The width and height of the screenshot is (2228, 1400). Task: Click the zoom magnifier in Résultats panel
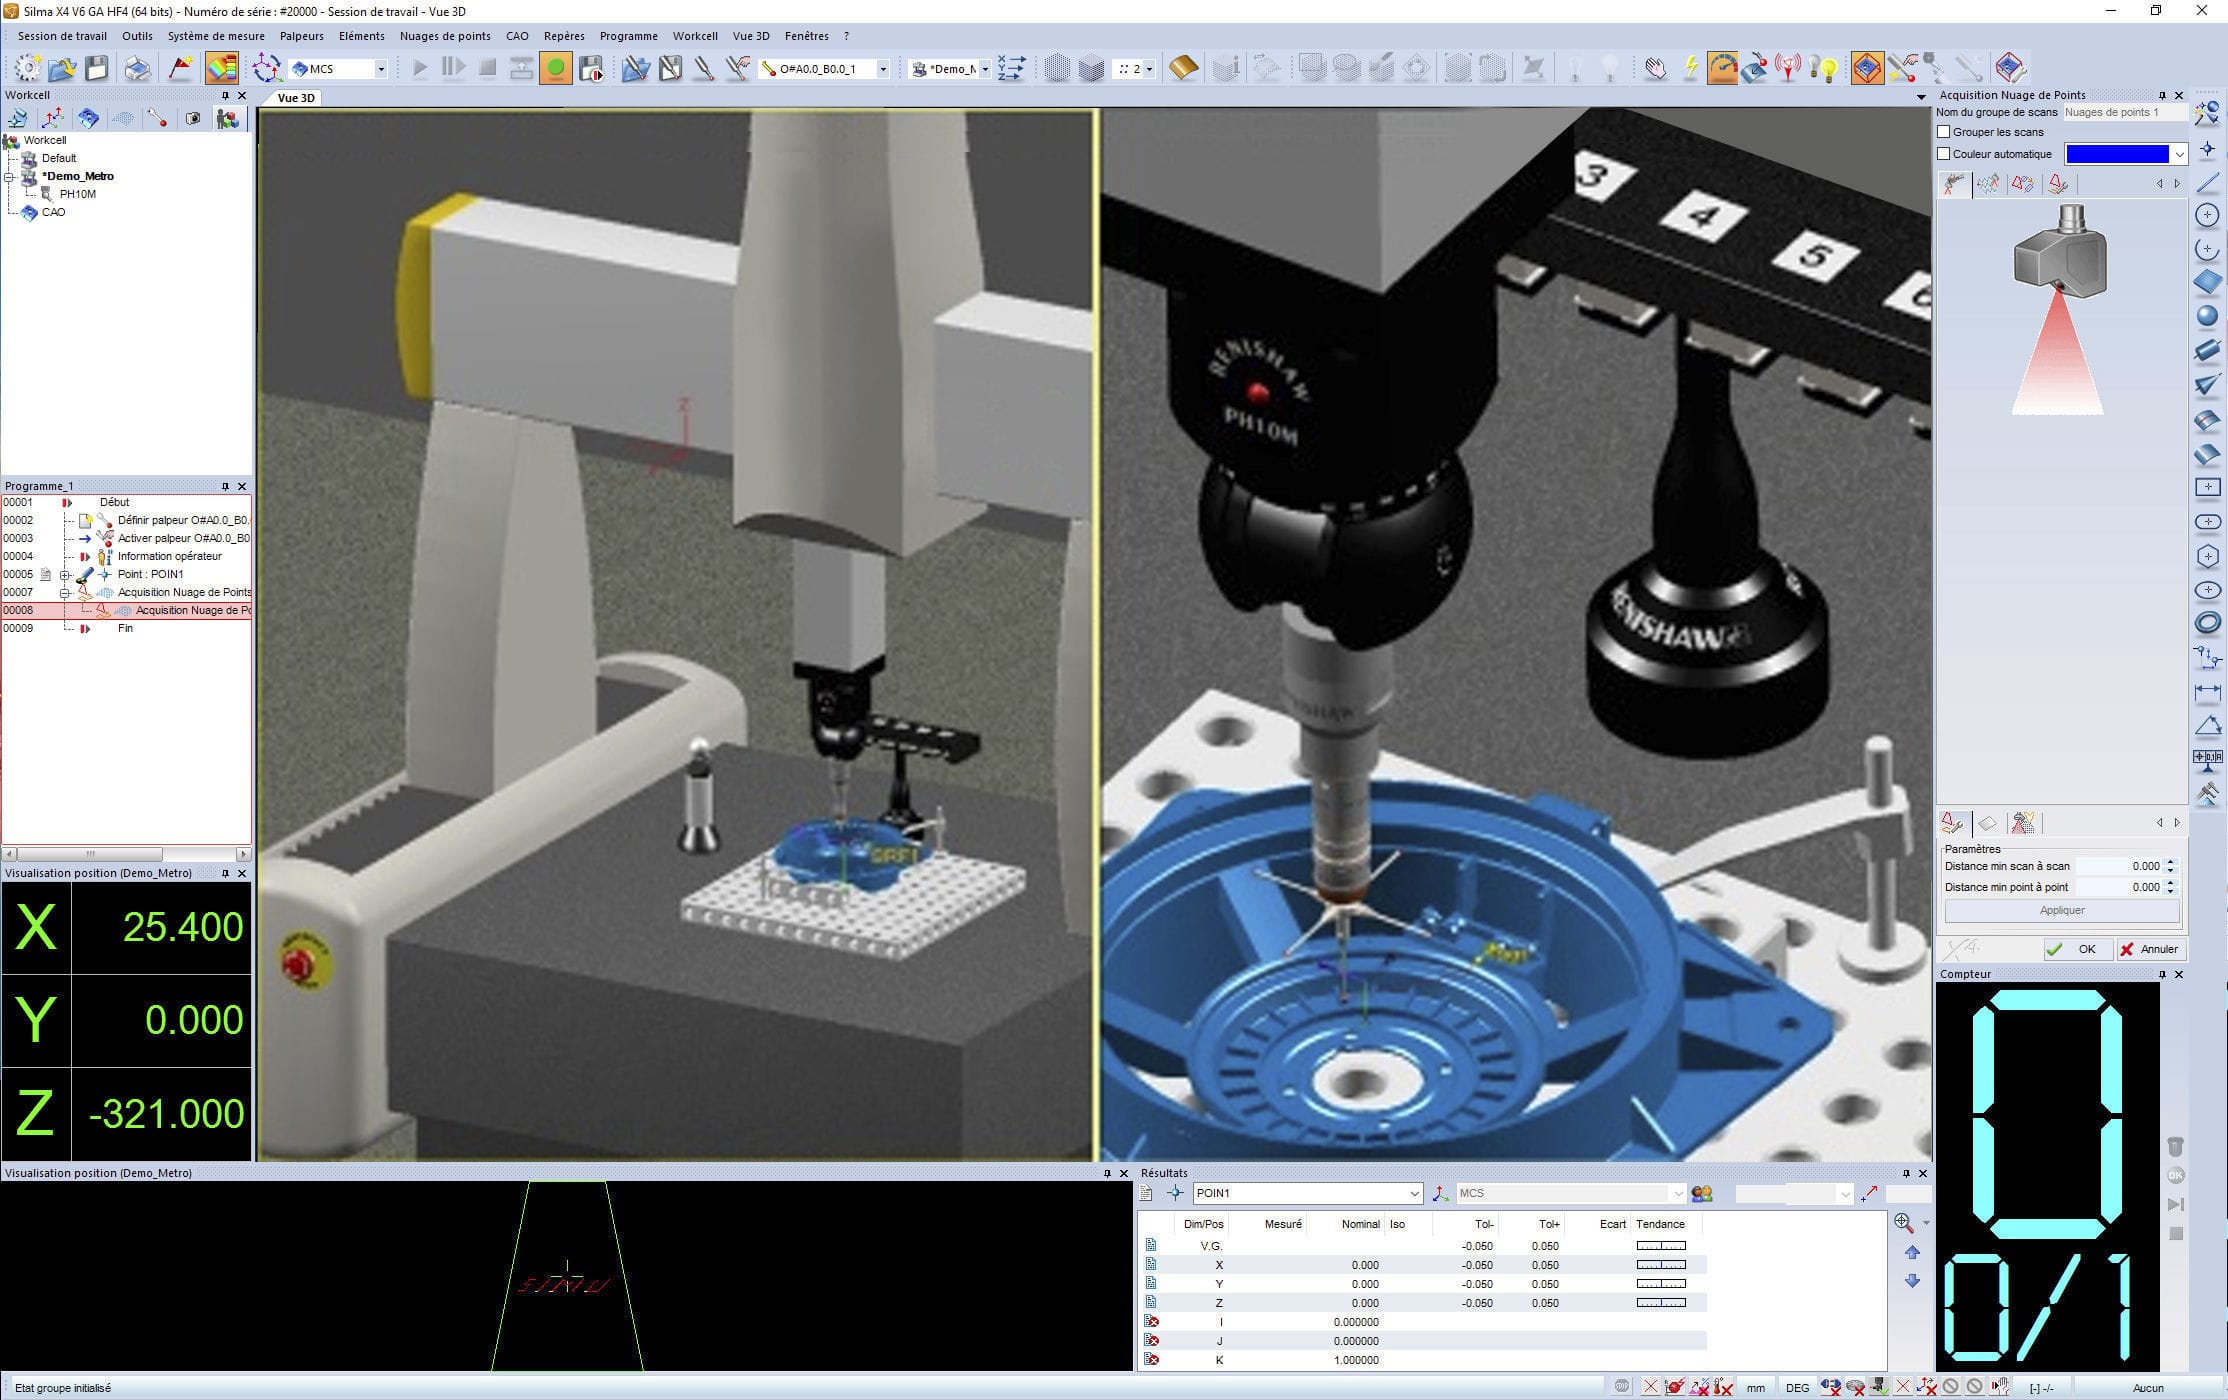(x=1903, y=1223)
